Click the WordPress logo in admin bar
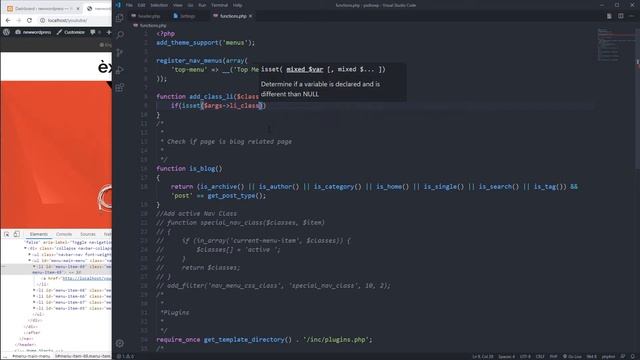This screenshot has height=360, width=640. point(7,32)
